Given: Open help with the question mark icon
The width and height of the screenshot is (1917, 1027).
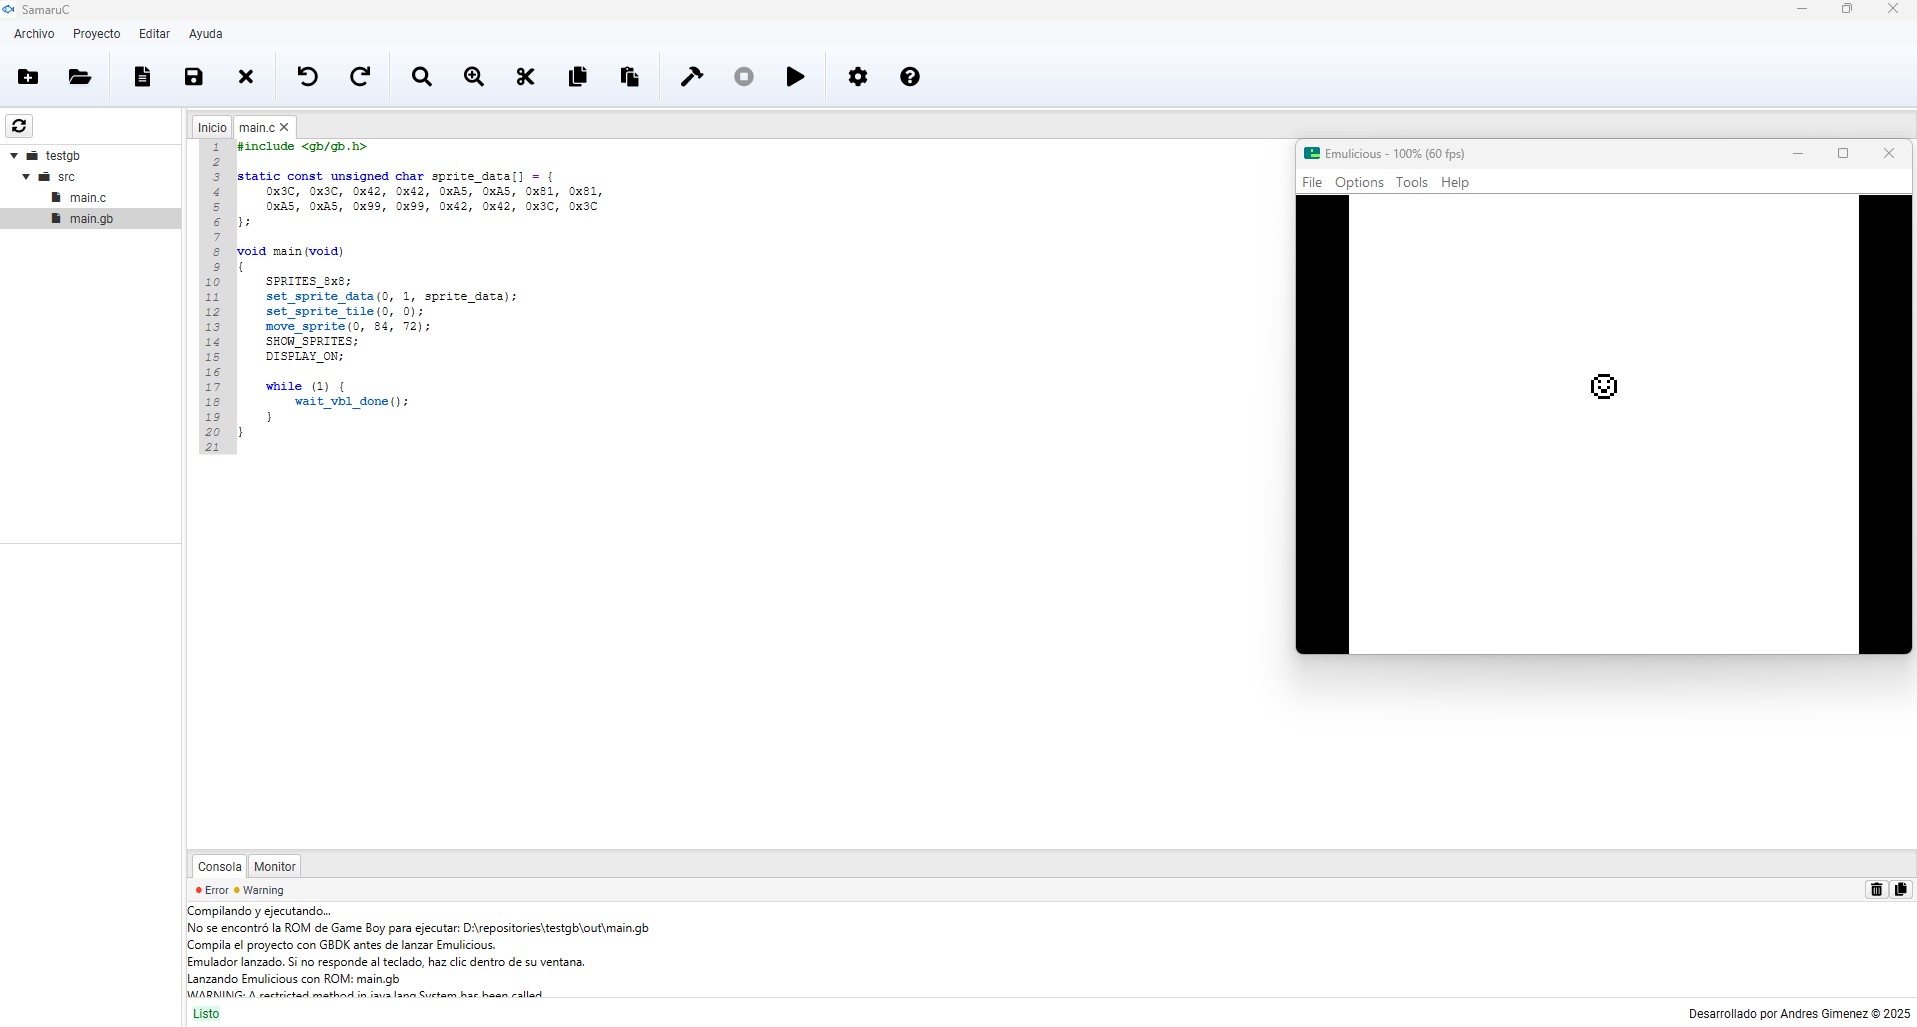Looking at the screenshot, I should [910, 77].
